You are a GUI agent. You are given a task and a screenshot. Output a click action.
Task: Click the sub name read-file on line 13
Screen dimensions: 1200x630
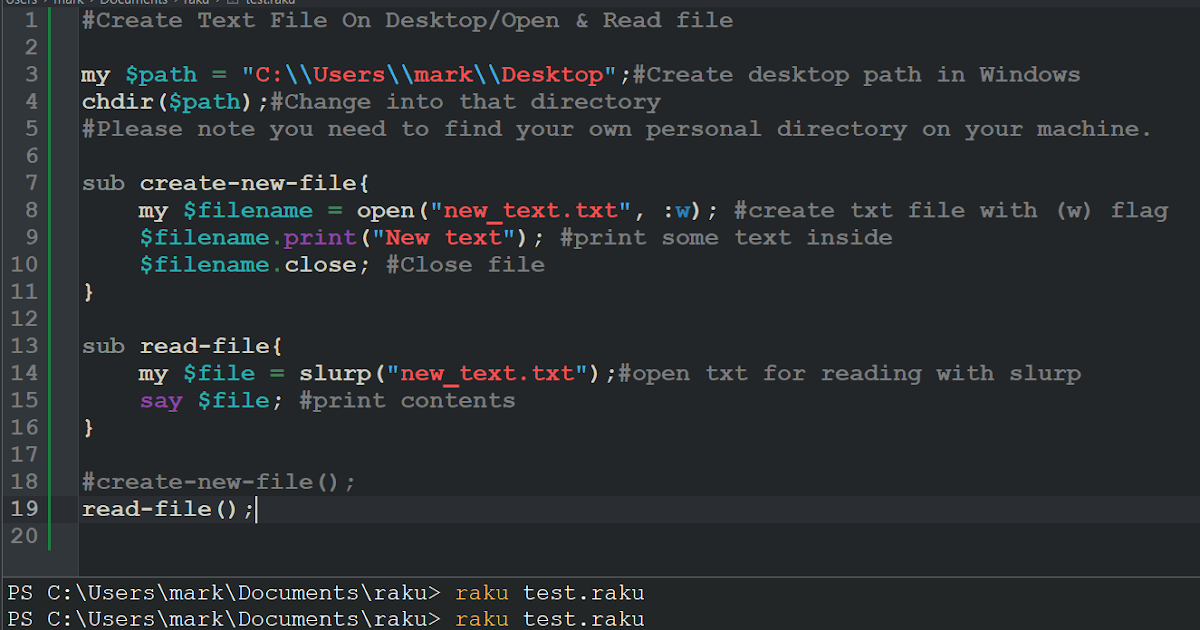pyautogui.click(x=205, y=346)
